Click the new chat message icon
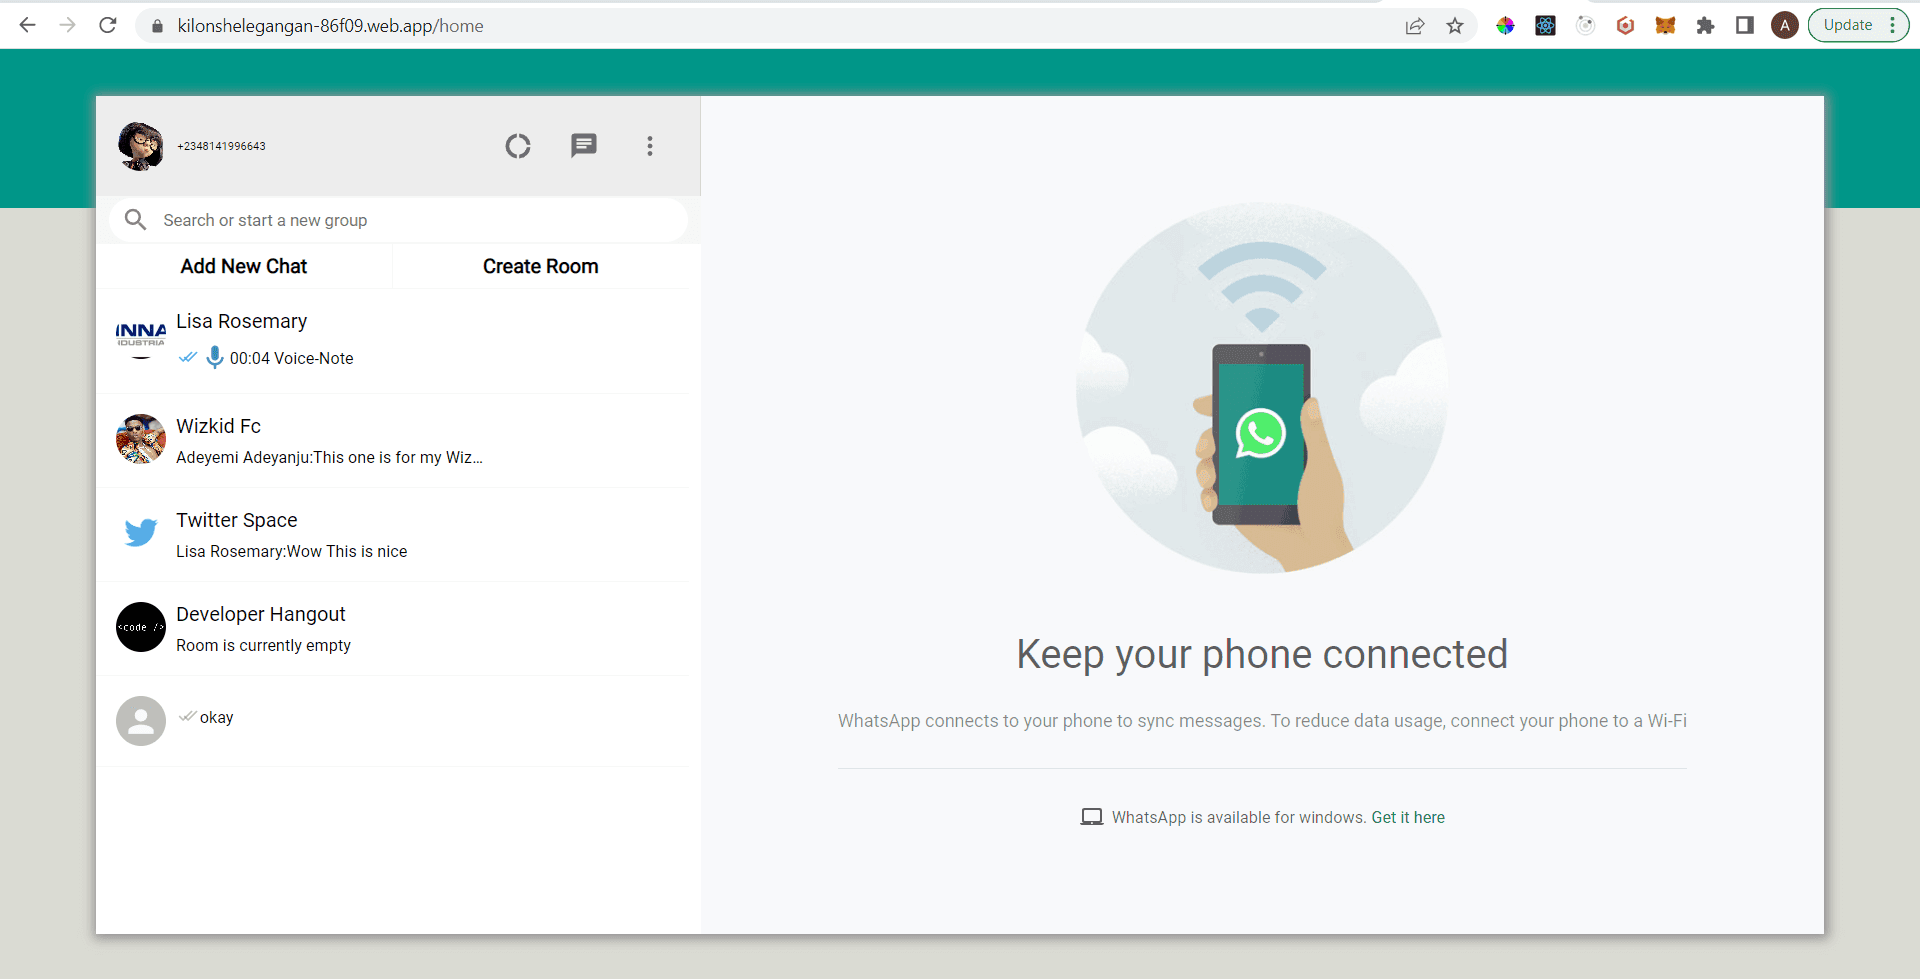This screenshot has width=1920, height=979. [x=584, y=146]
